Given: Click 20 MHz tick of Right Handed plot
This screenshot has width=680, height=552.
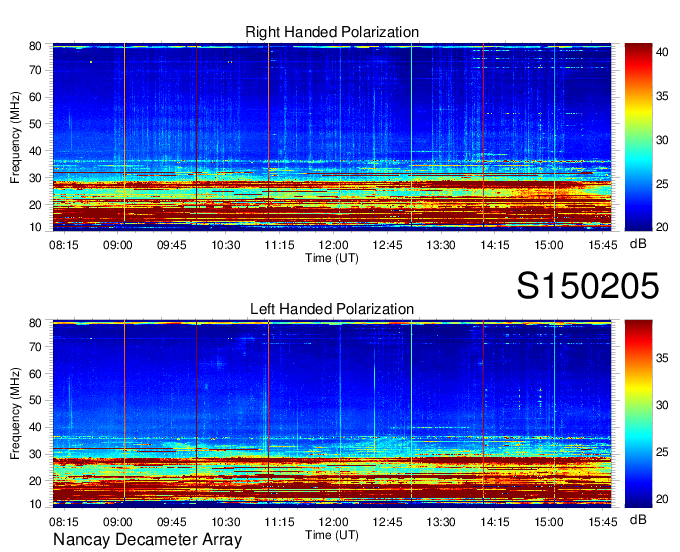Looking at the screenshot, I should [35, 205].
